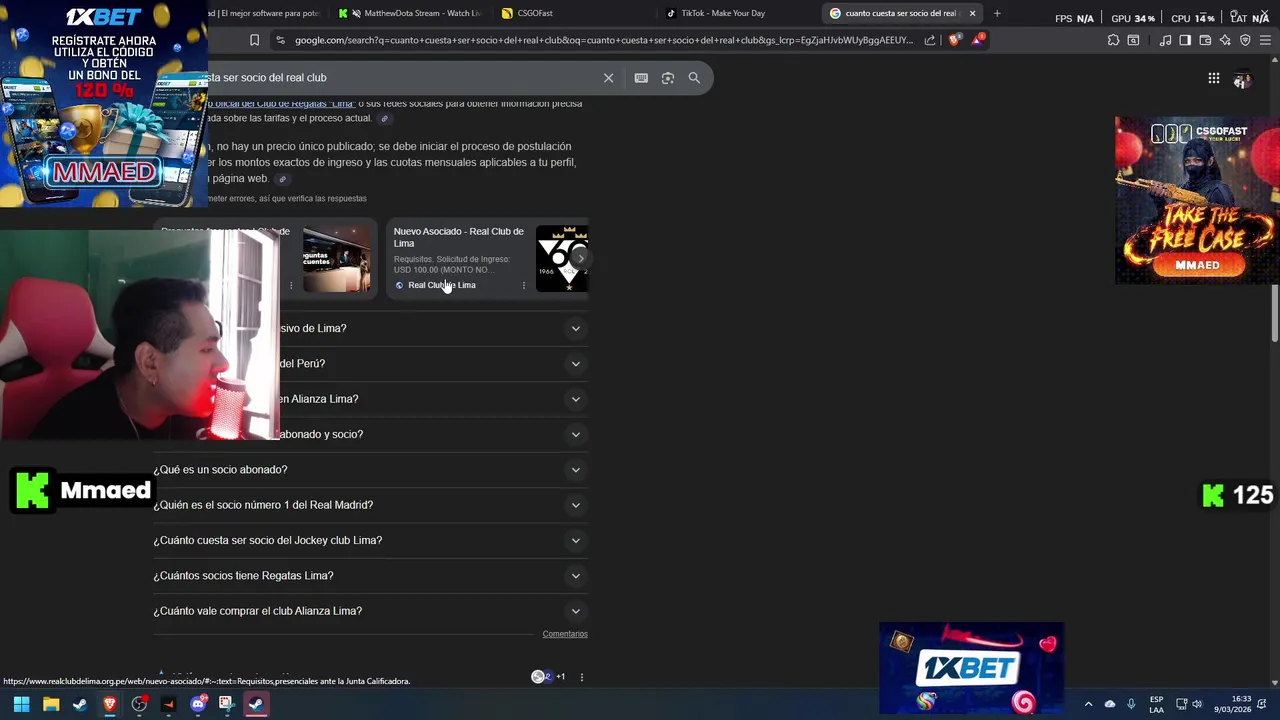Expand question about comprar club Alianza Lima
Viewport: 1280px width, 720px height.
tap(370, 611)
